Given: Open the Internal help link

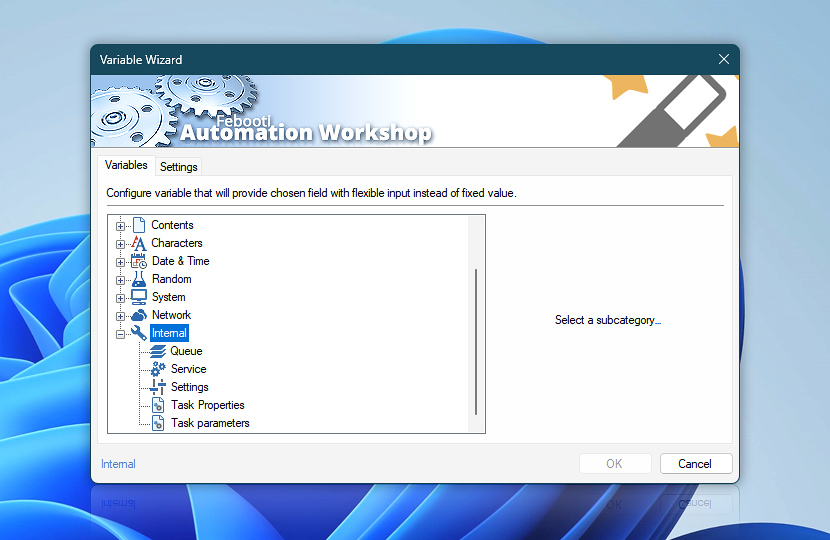Looking at the screenshot, I should [118, 464].
